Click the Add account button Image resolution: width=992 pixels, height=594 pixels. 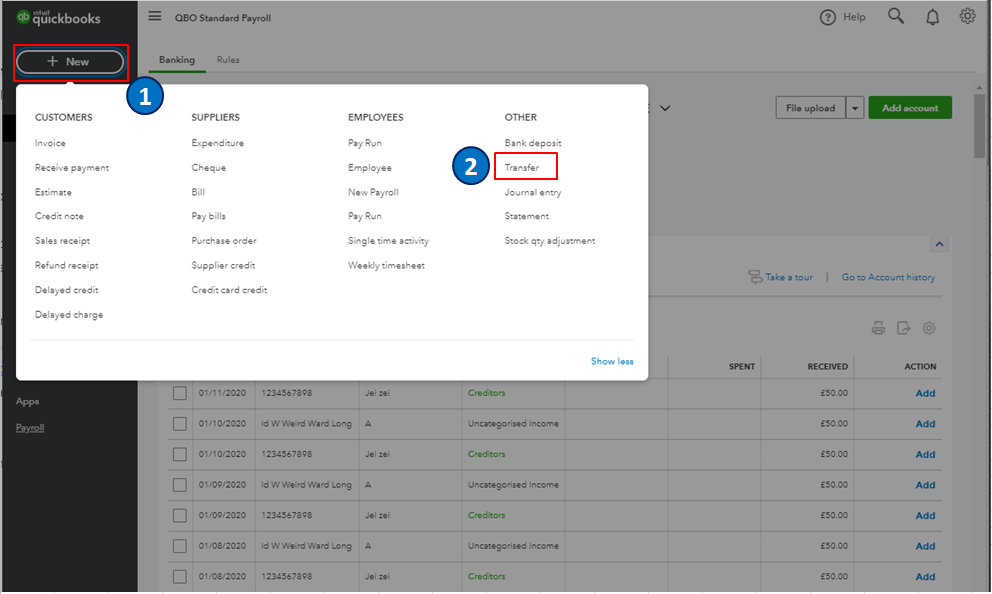pos(910,107)
